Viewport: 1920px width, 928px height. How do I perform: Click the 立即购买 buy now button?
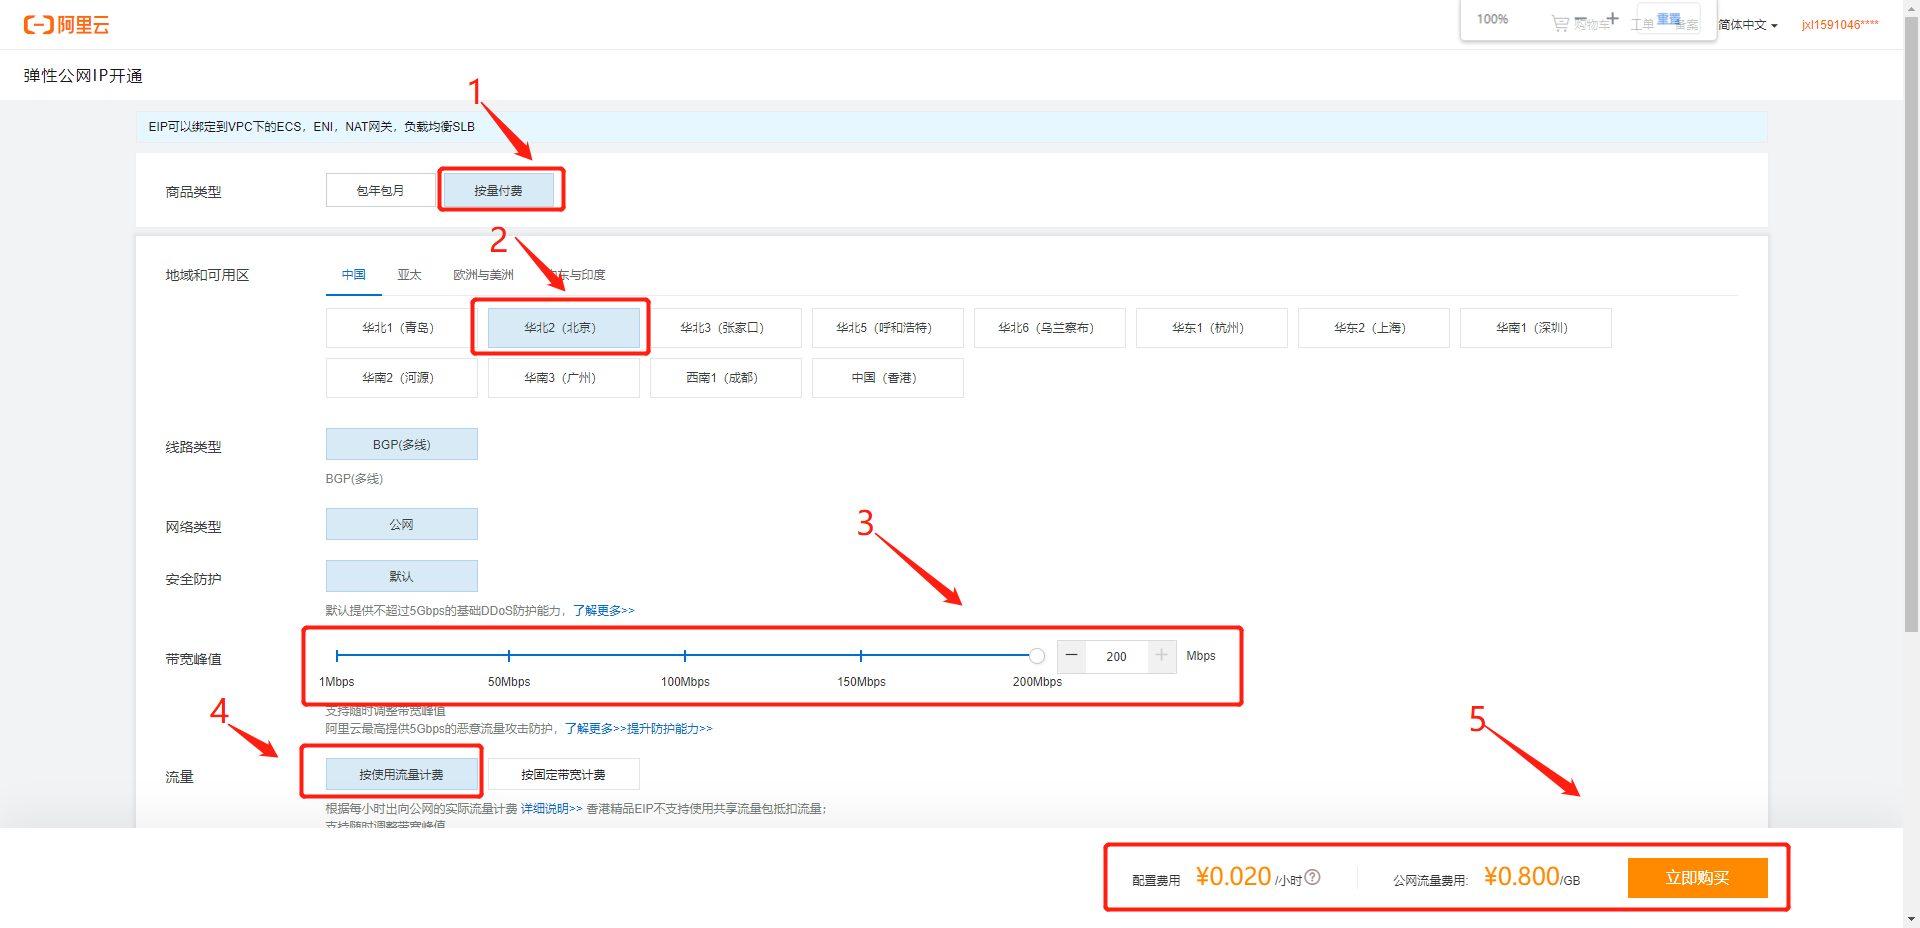pyautogui.click(x=1697, y=878)
